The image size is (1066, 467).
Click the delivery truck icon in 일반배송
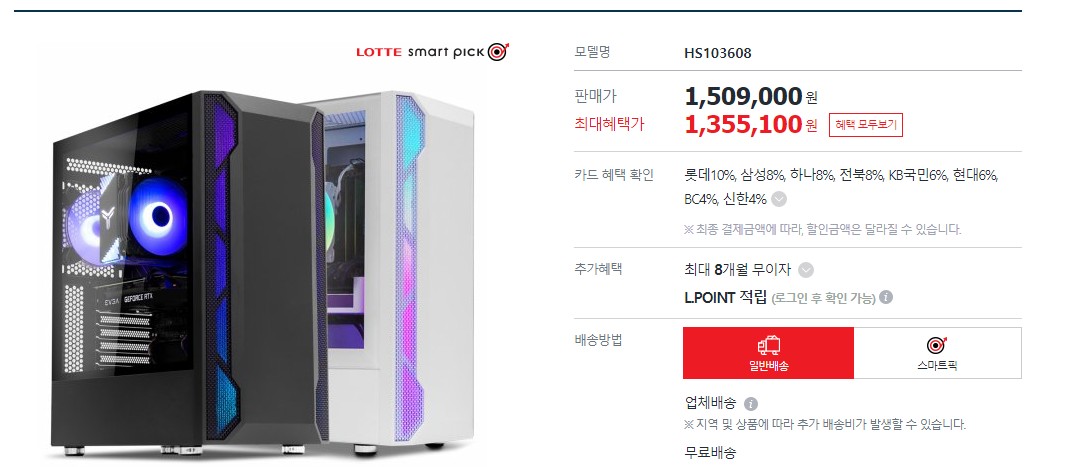[768, 346]
